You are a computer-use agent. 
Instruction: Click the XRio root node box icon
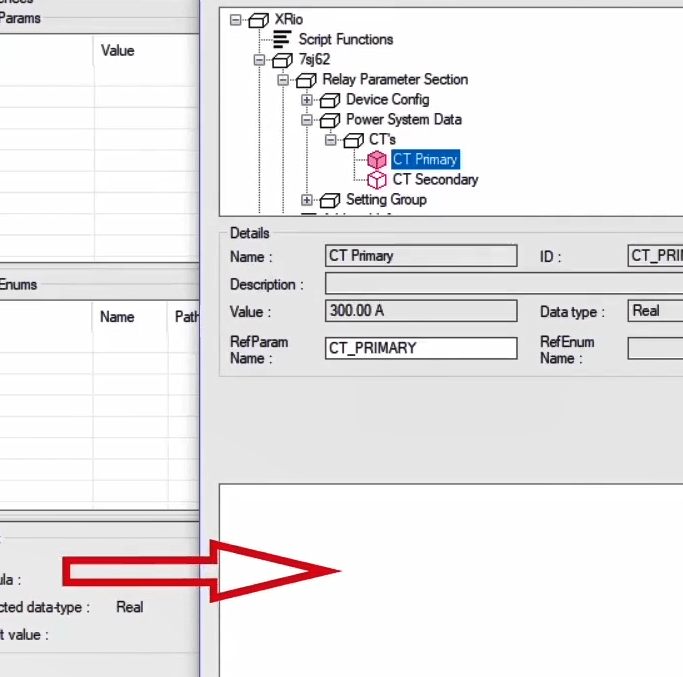pos(259,19)
